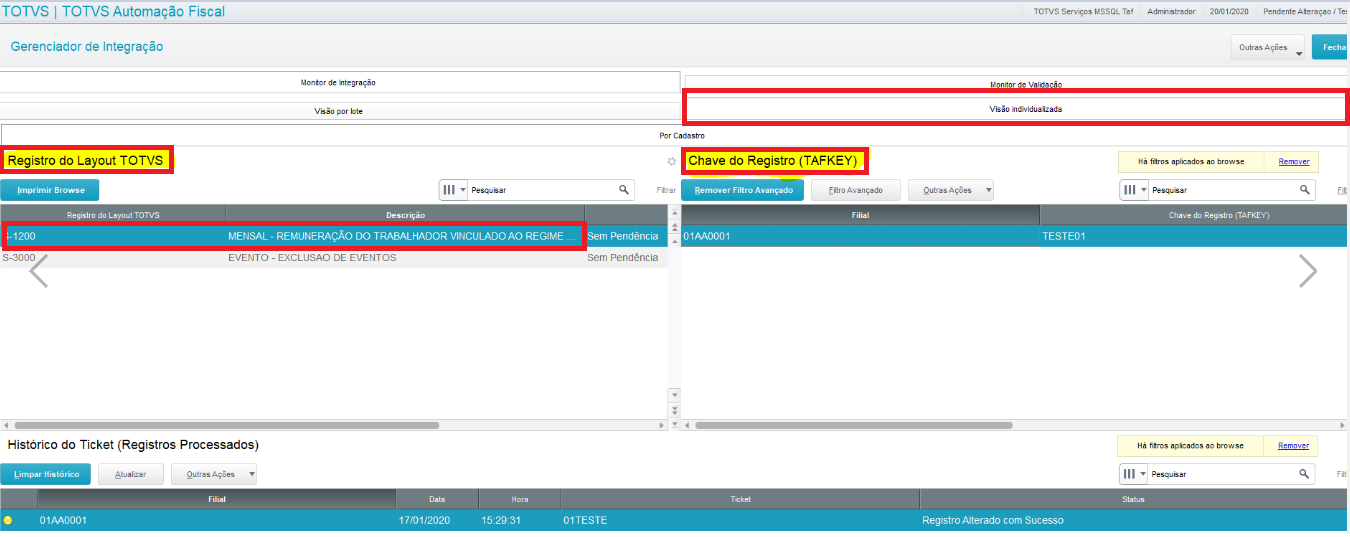Click the Fechar button in the header
The height and width of the screenshot is (537, 1350).
point(1331,47)
